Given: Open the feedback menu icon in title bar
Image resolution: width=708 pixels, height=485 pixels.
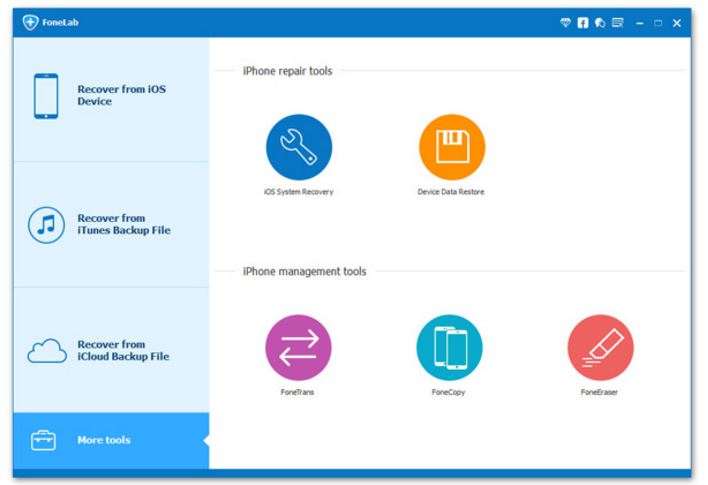Looking at the screenshot, I should 618,23.
